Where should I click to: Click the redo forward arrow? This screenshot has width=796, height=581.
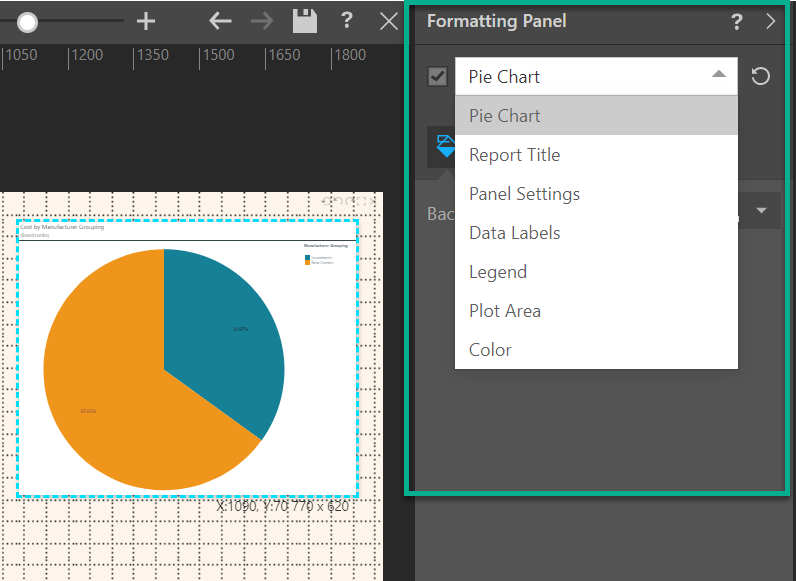[262, 21]
